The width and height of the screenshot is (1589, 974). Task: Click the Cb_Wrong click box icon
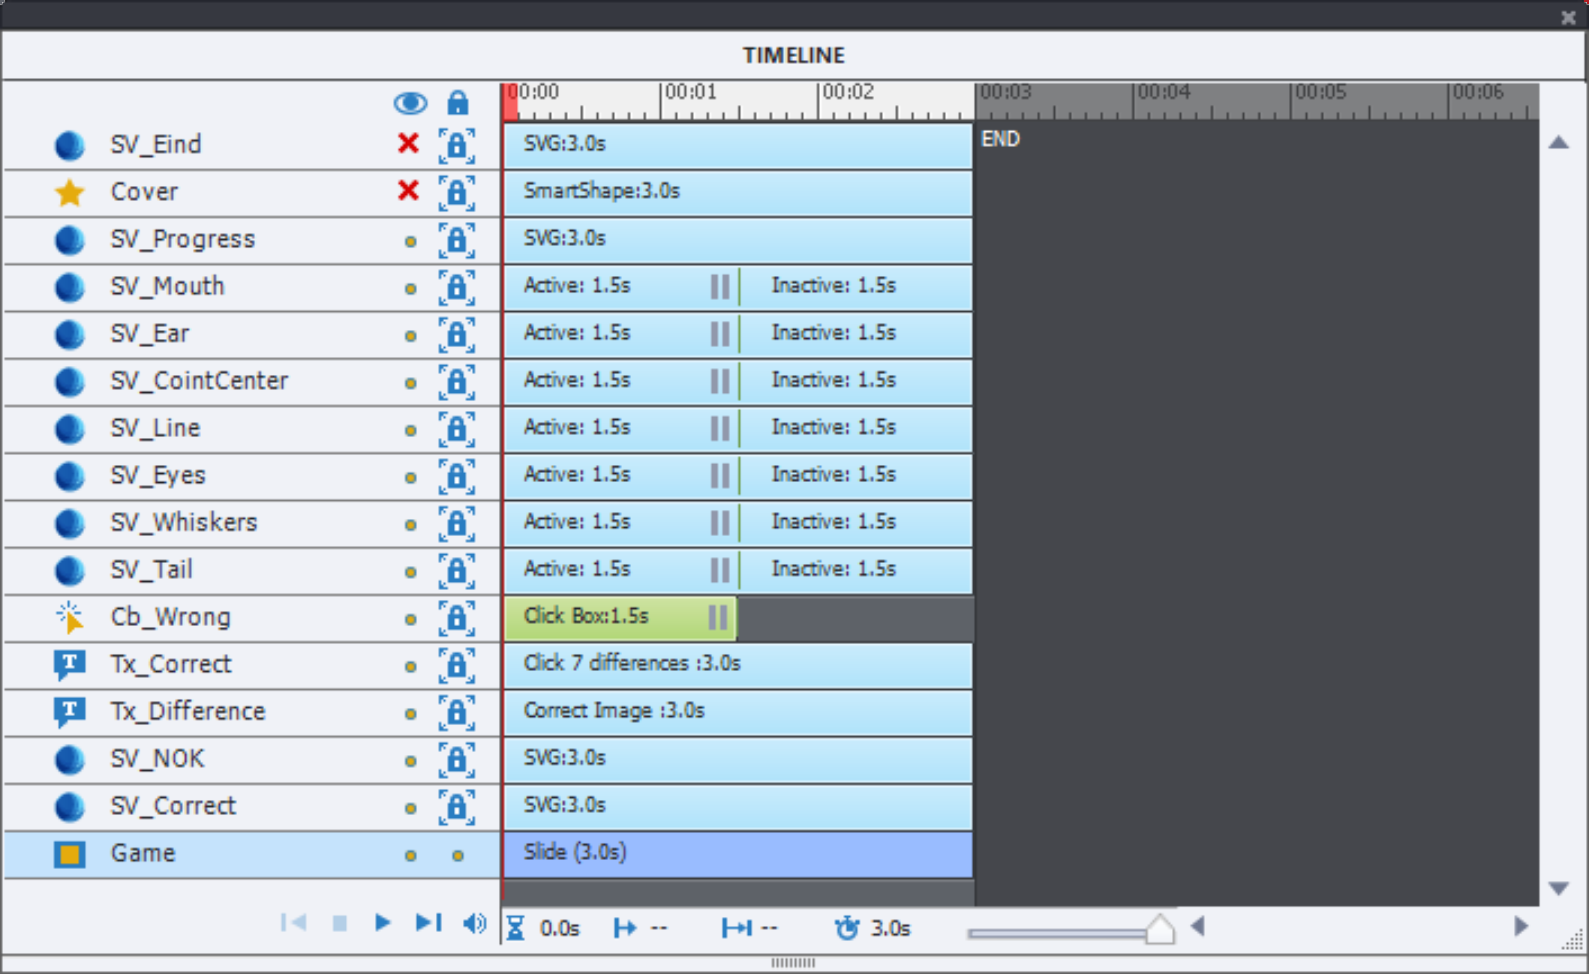69,617
